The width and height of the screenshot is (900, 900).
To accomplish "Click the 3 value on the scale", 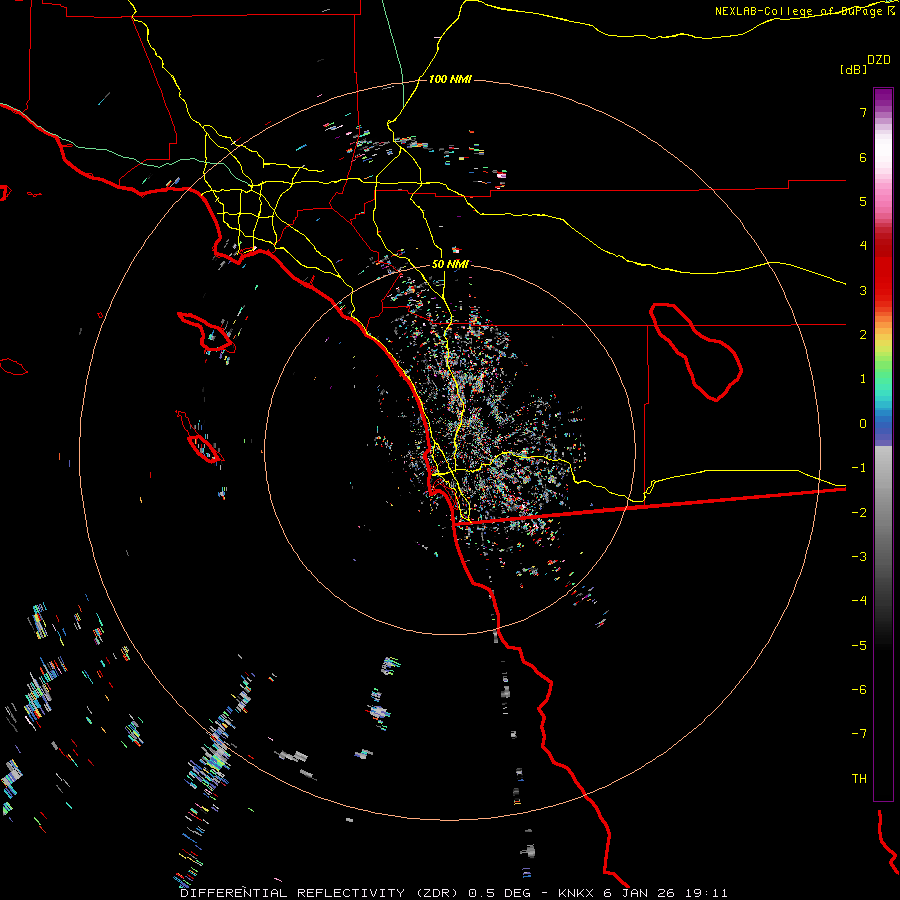I will pos(863,290).
